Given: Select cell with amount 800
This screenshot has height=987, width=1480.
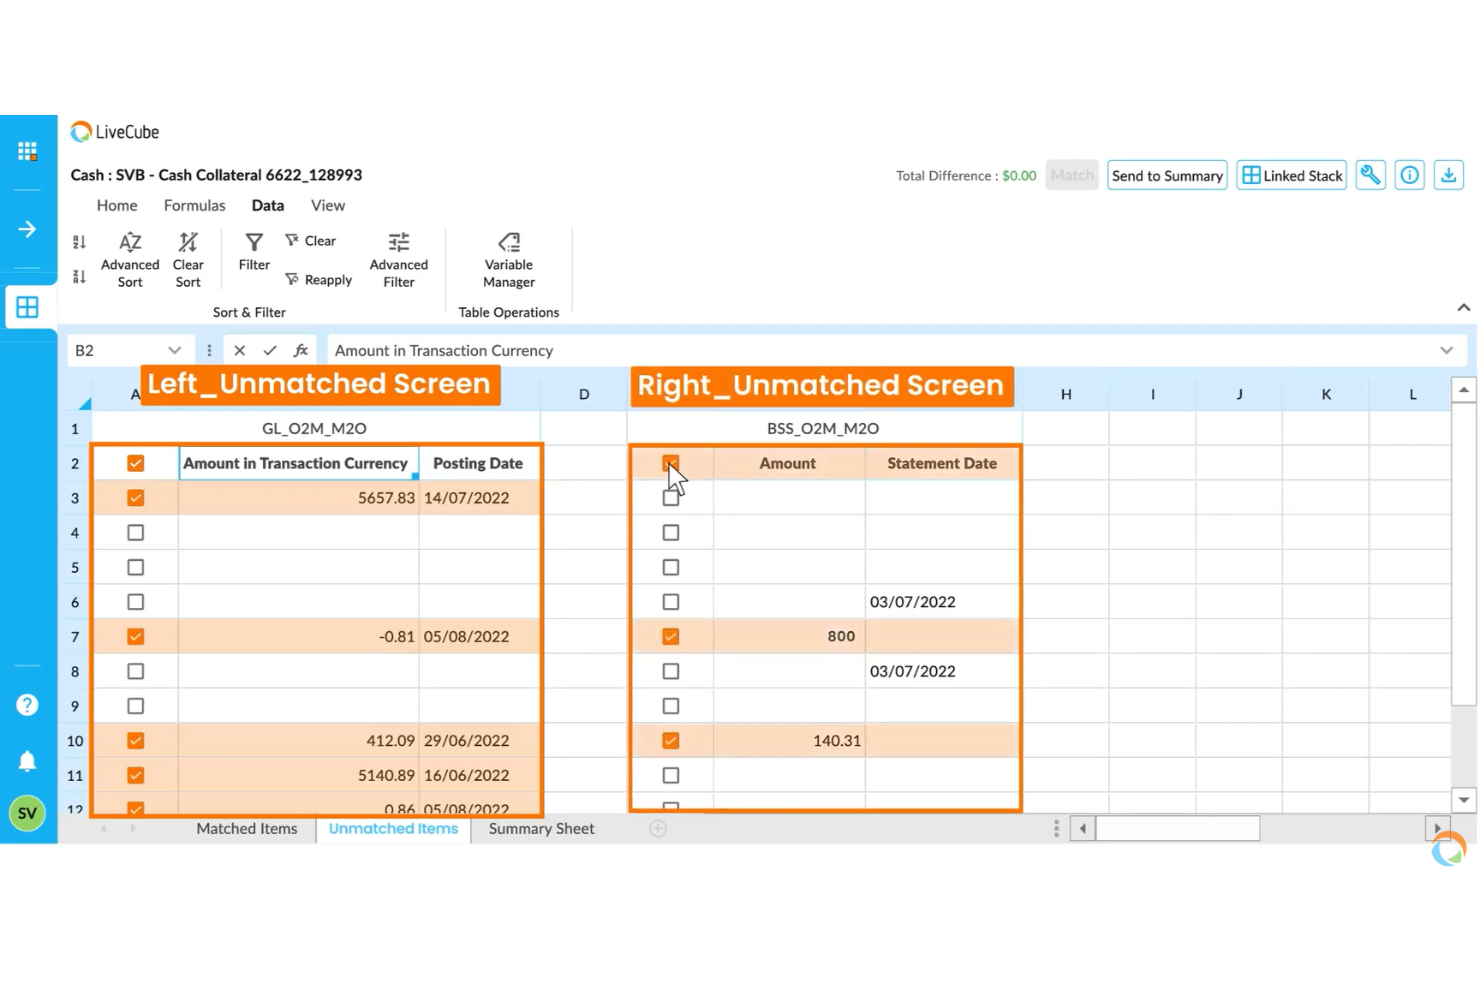Looking at the screenshot, I should coord(789,636).
